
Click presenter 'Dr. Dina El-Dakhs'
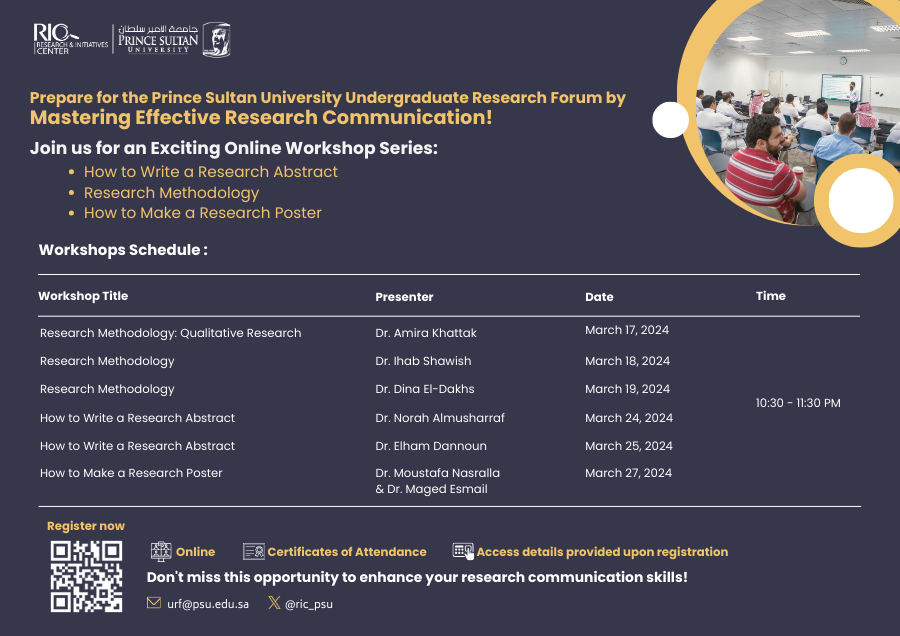[425, 389]
